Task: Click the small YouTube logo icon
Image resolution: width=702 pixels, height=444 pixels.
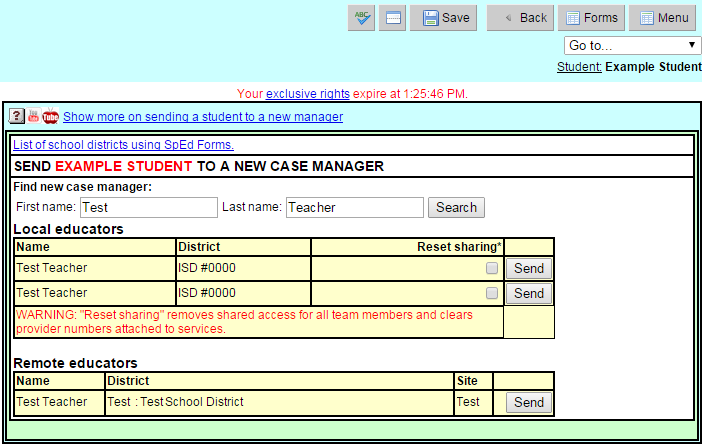Action: click(33, 116)
